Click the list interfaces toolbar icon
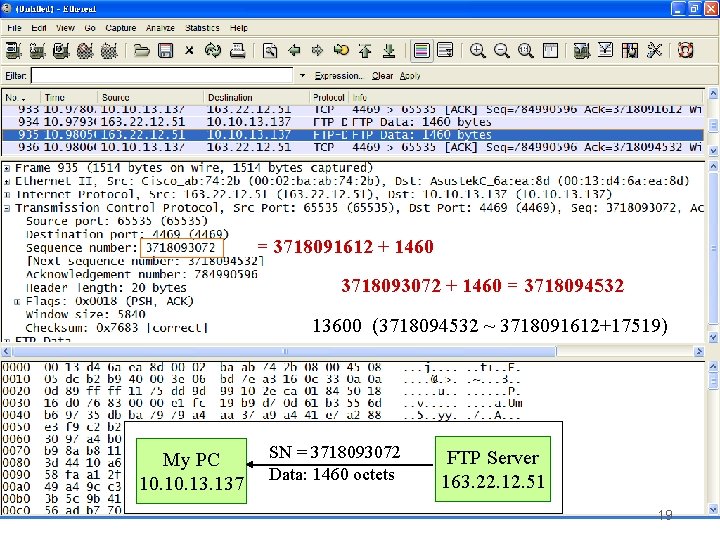Image resolution: width=720 pixels, height=540 pixels. click(13, 50)
